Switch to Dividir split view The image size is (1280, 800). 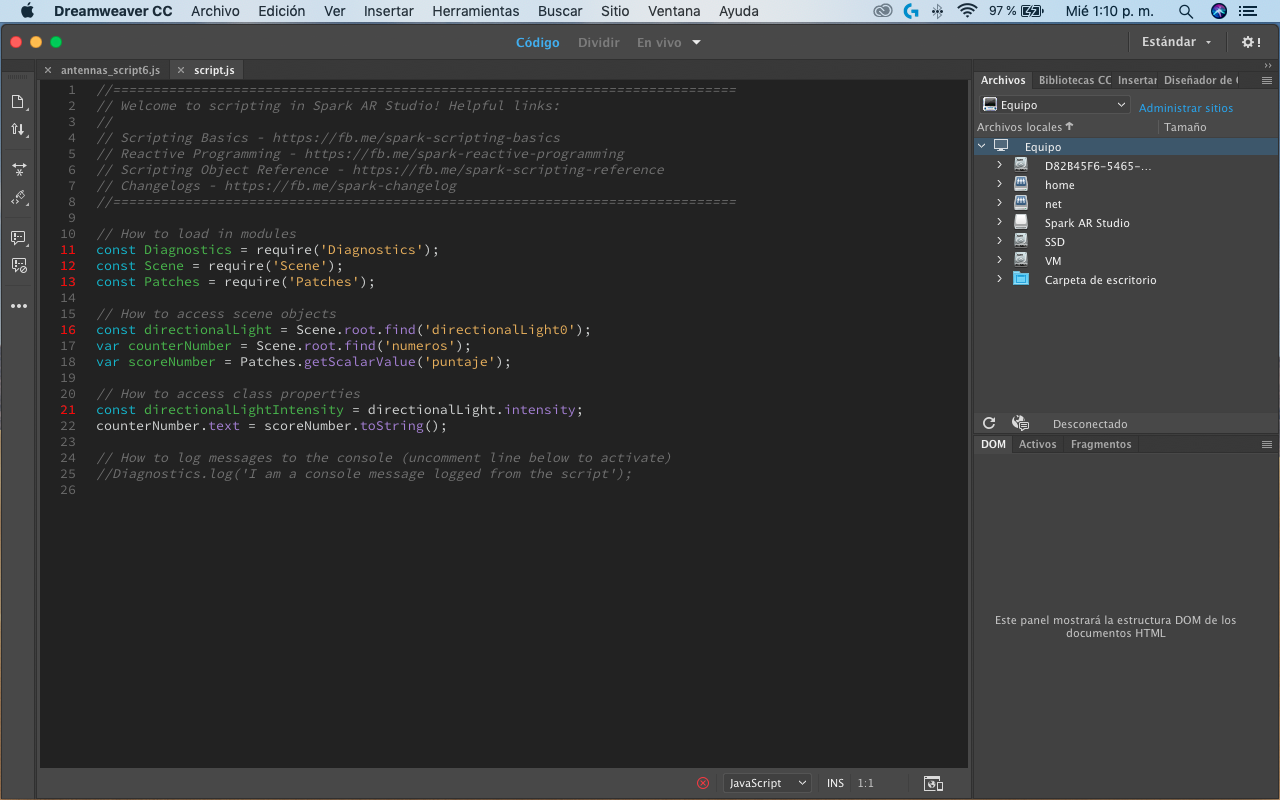598,42
